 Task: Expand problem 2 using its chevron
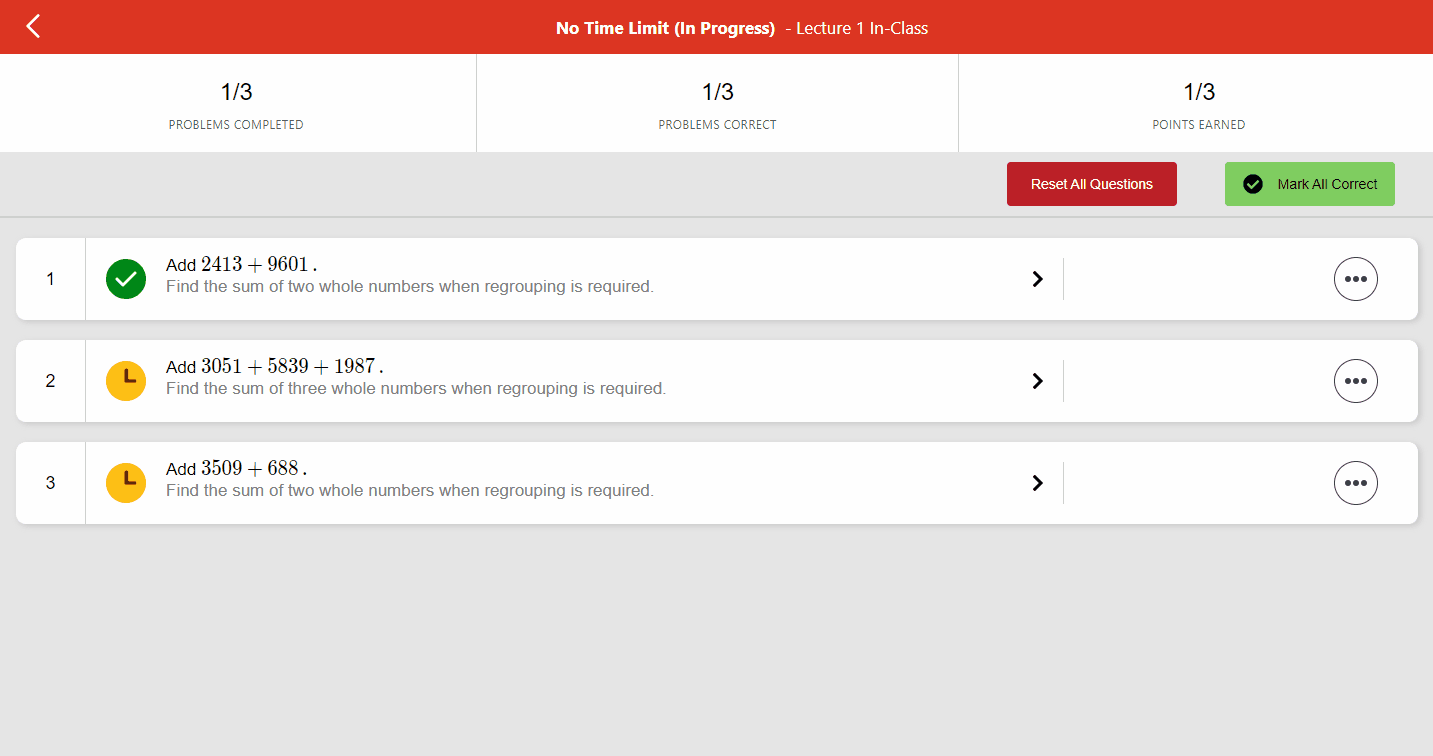pyautogui.click(x=1037, y=381)
